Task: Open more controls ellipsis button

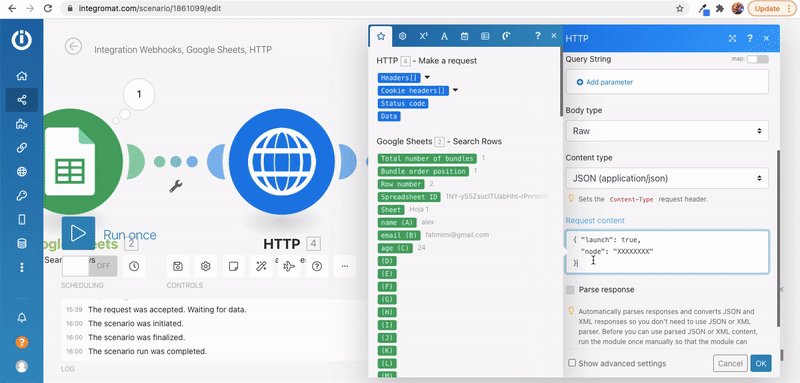Action: tap(345, 266)
